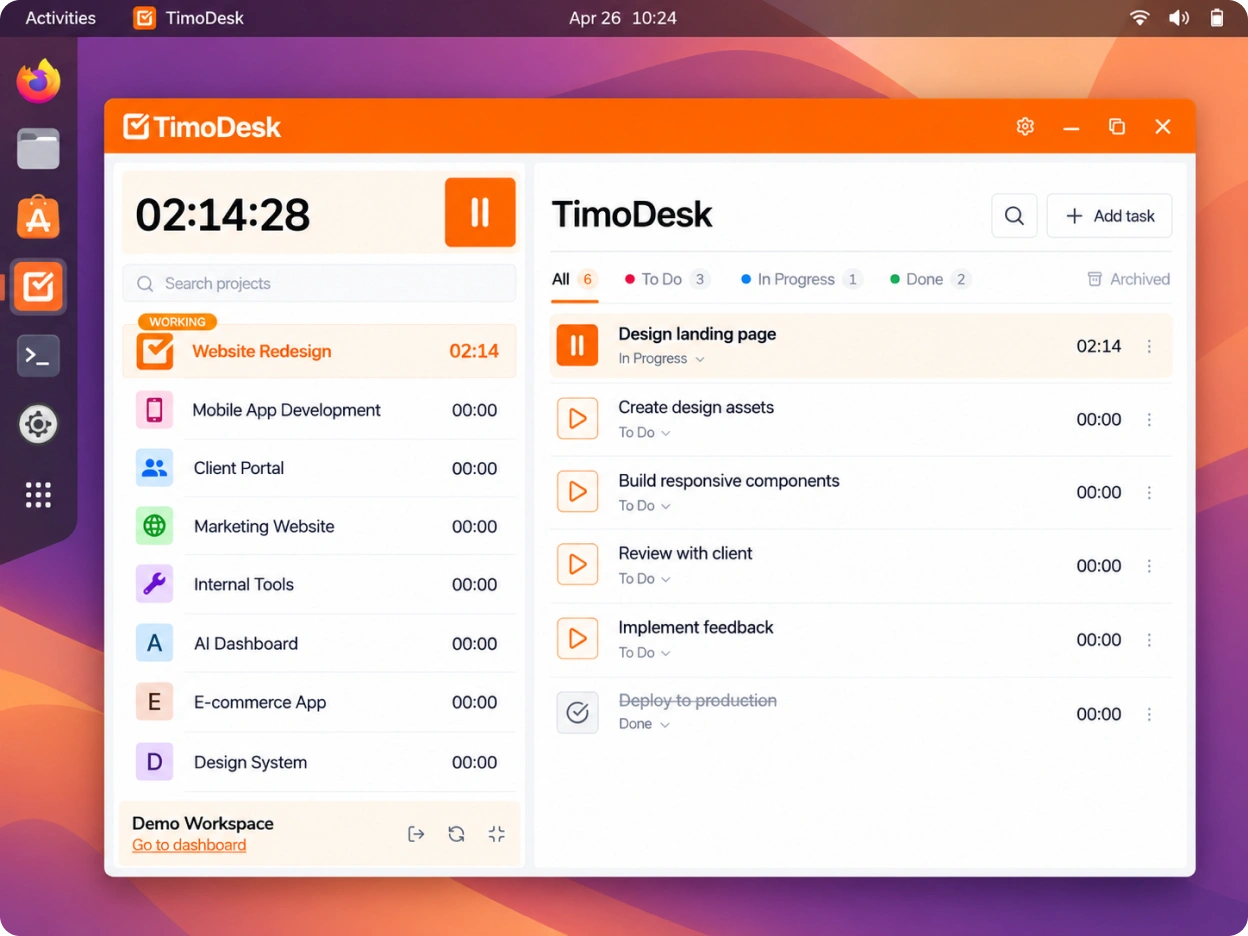The image size is (1248, 936).
Task: Click AI Dashboard letter A icon
Action: click(x=155, y=643)
